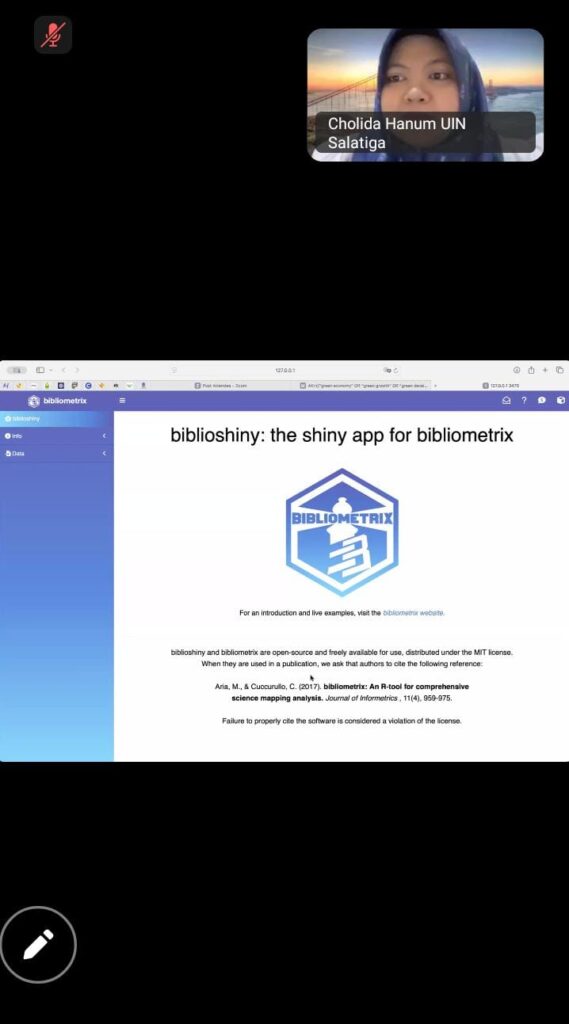Image resolution: width=569 pixels, height=1024 pixels.
Task: Switch to the green economy search tab
Action: [x=365, y=385]
